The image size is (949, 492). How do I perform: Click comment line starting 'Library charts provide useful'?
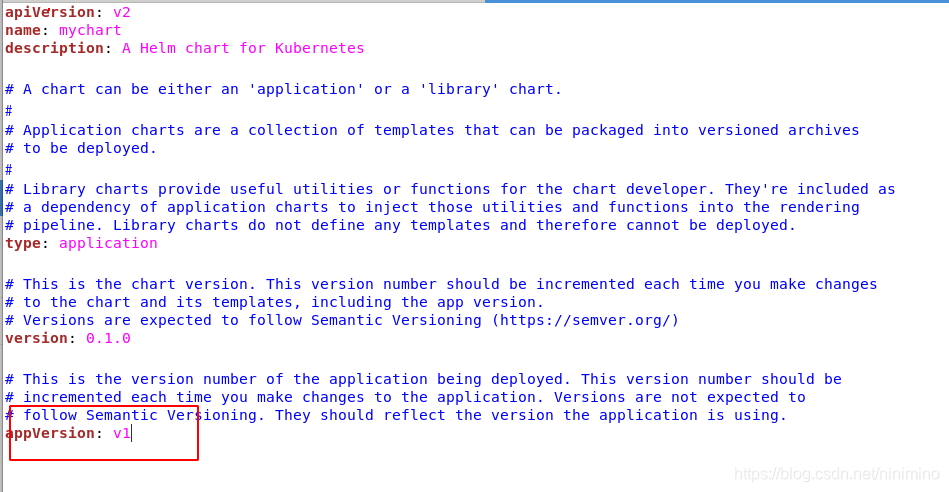click(x=450, y=189)
